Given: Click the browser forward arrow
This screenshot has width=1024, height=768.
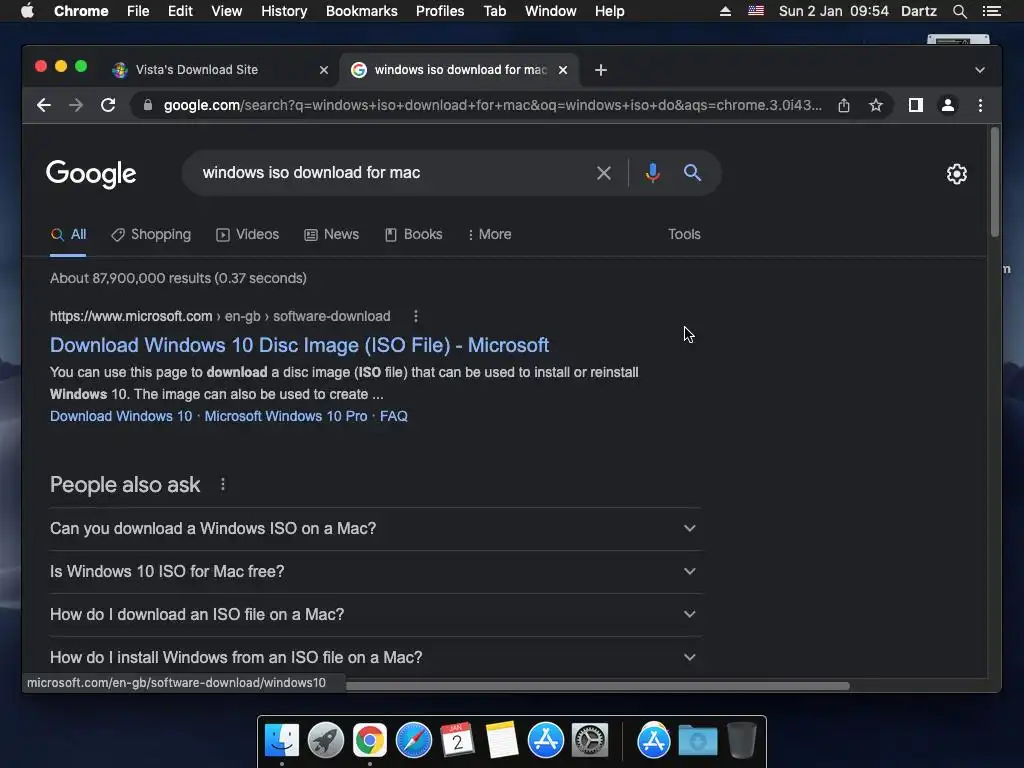Looking at the screenshot, I should coord(76,105).
